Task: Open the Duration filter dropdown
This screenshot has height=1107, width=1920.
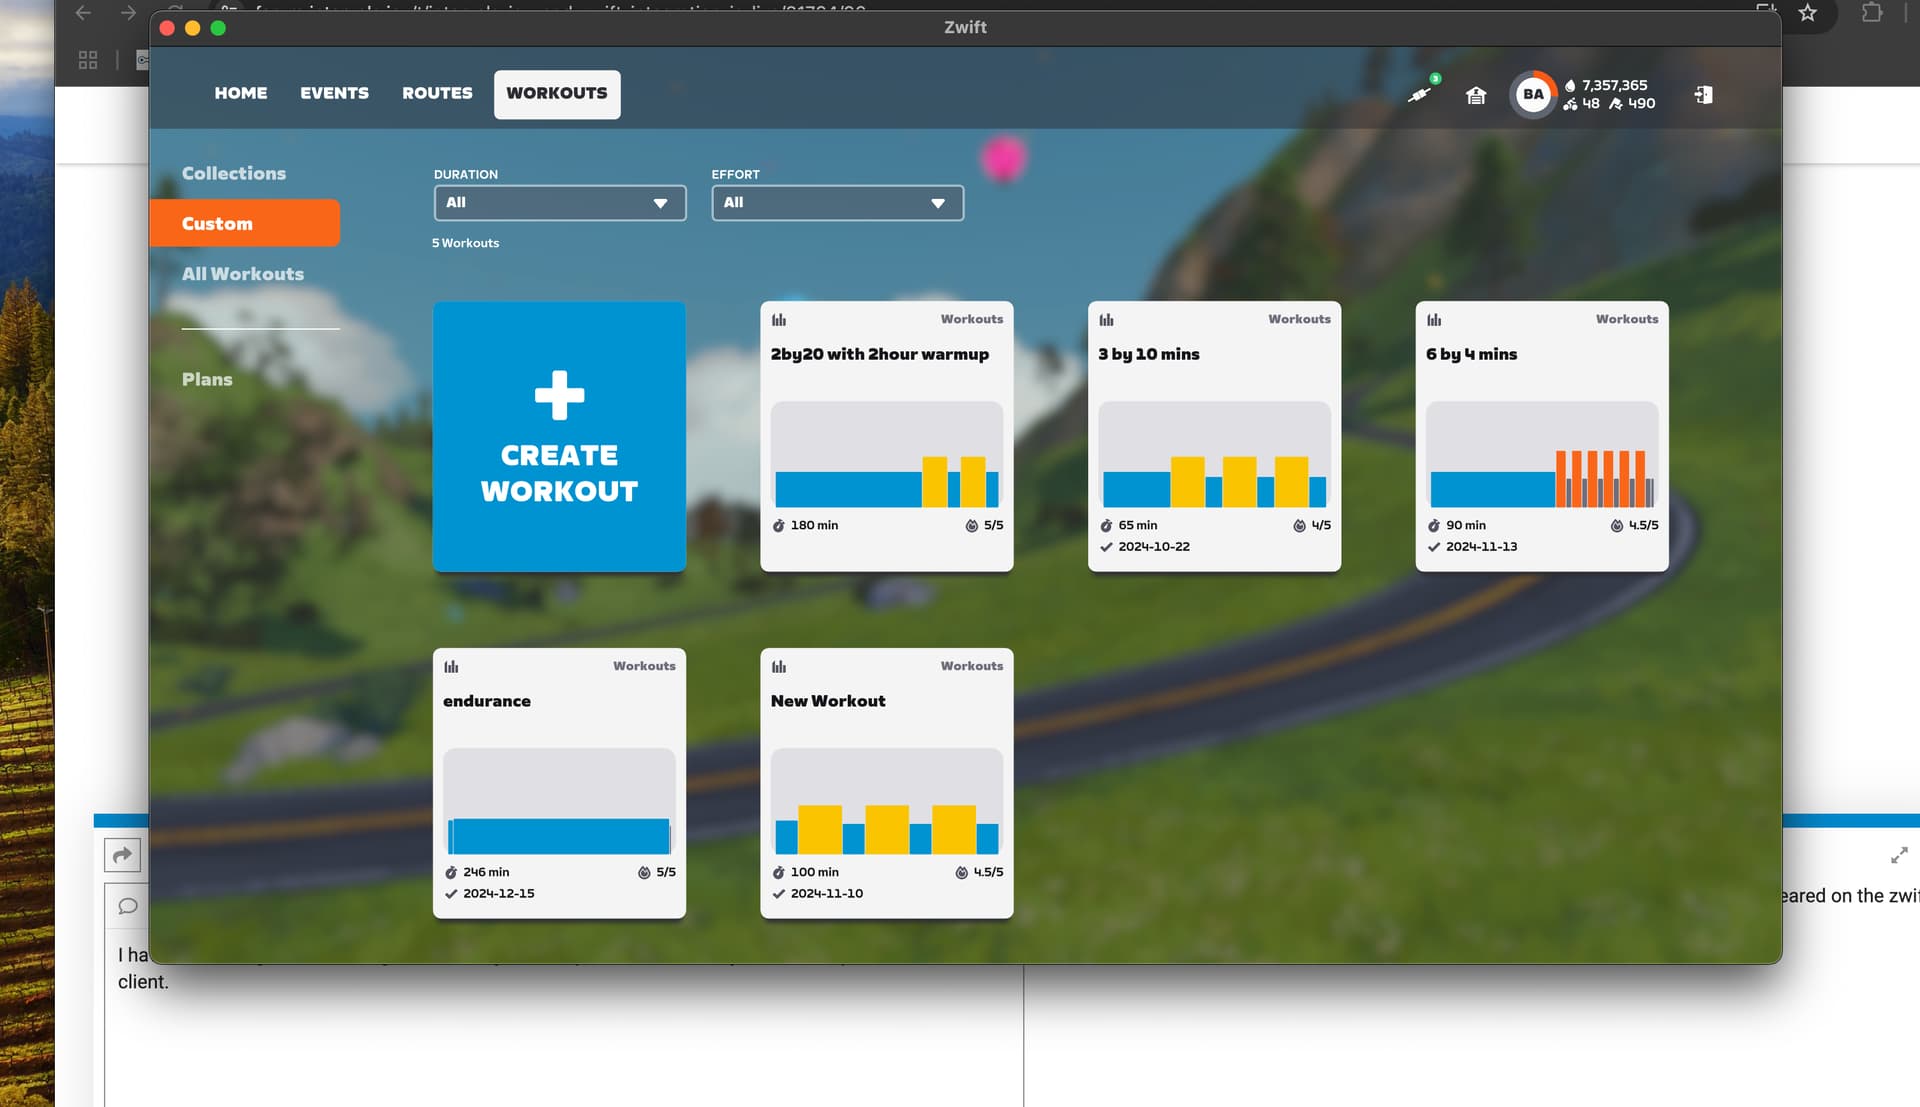Action: tap(560, 203)
